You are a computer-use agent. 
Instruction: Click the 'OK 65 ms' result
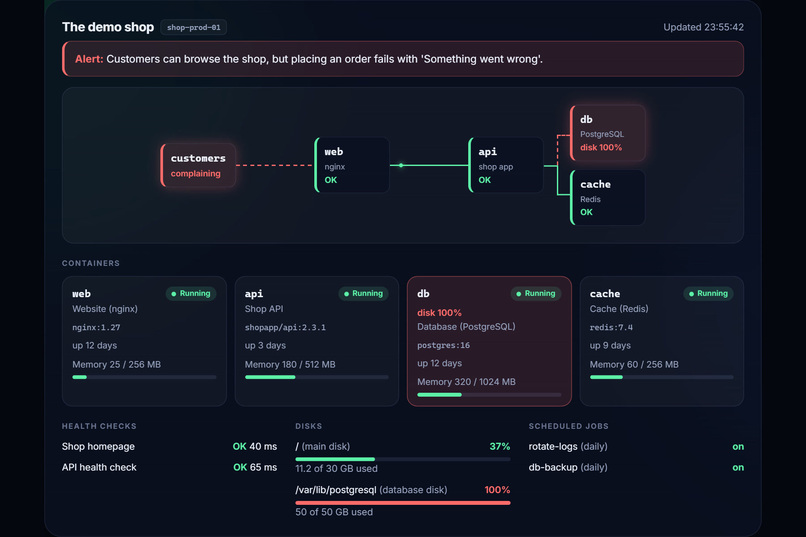[x=255, y=468]
